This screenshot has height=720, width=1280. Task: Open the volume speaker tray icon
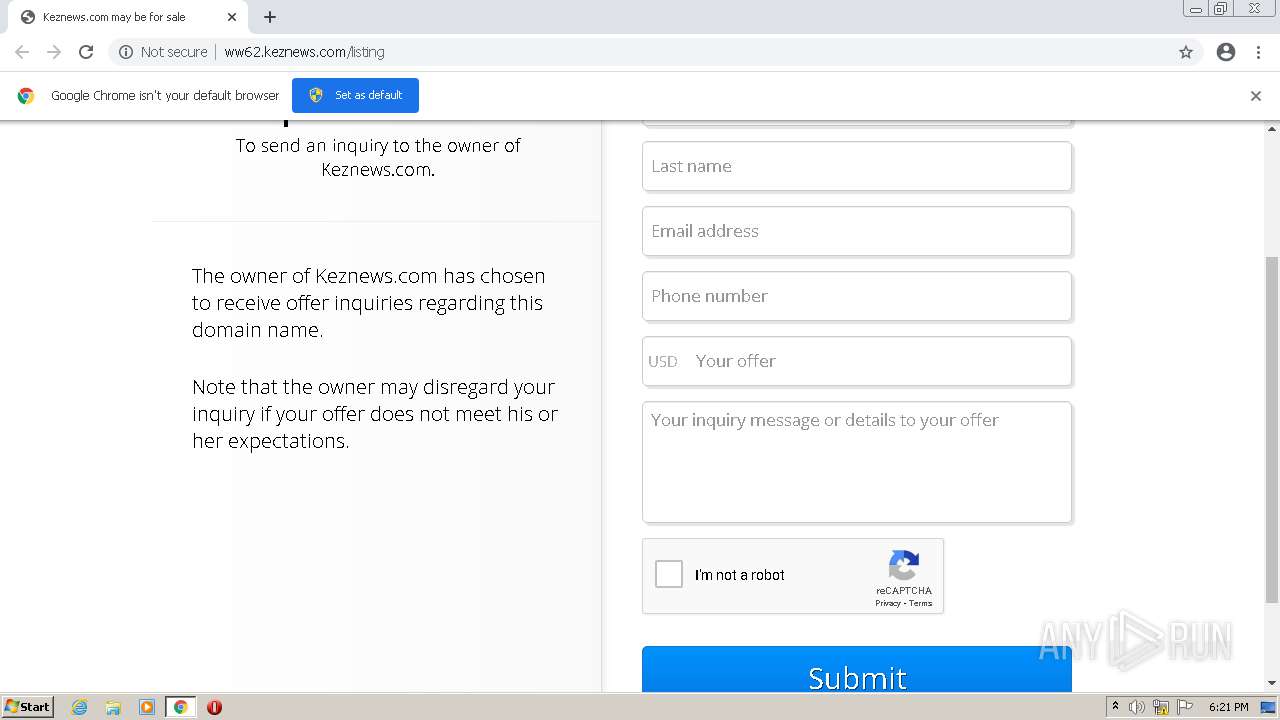1137,707
